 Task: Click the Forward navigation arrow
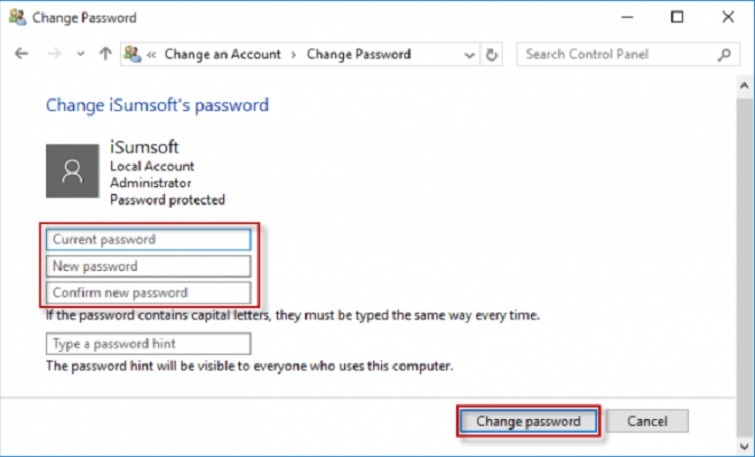52,54
